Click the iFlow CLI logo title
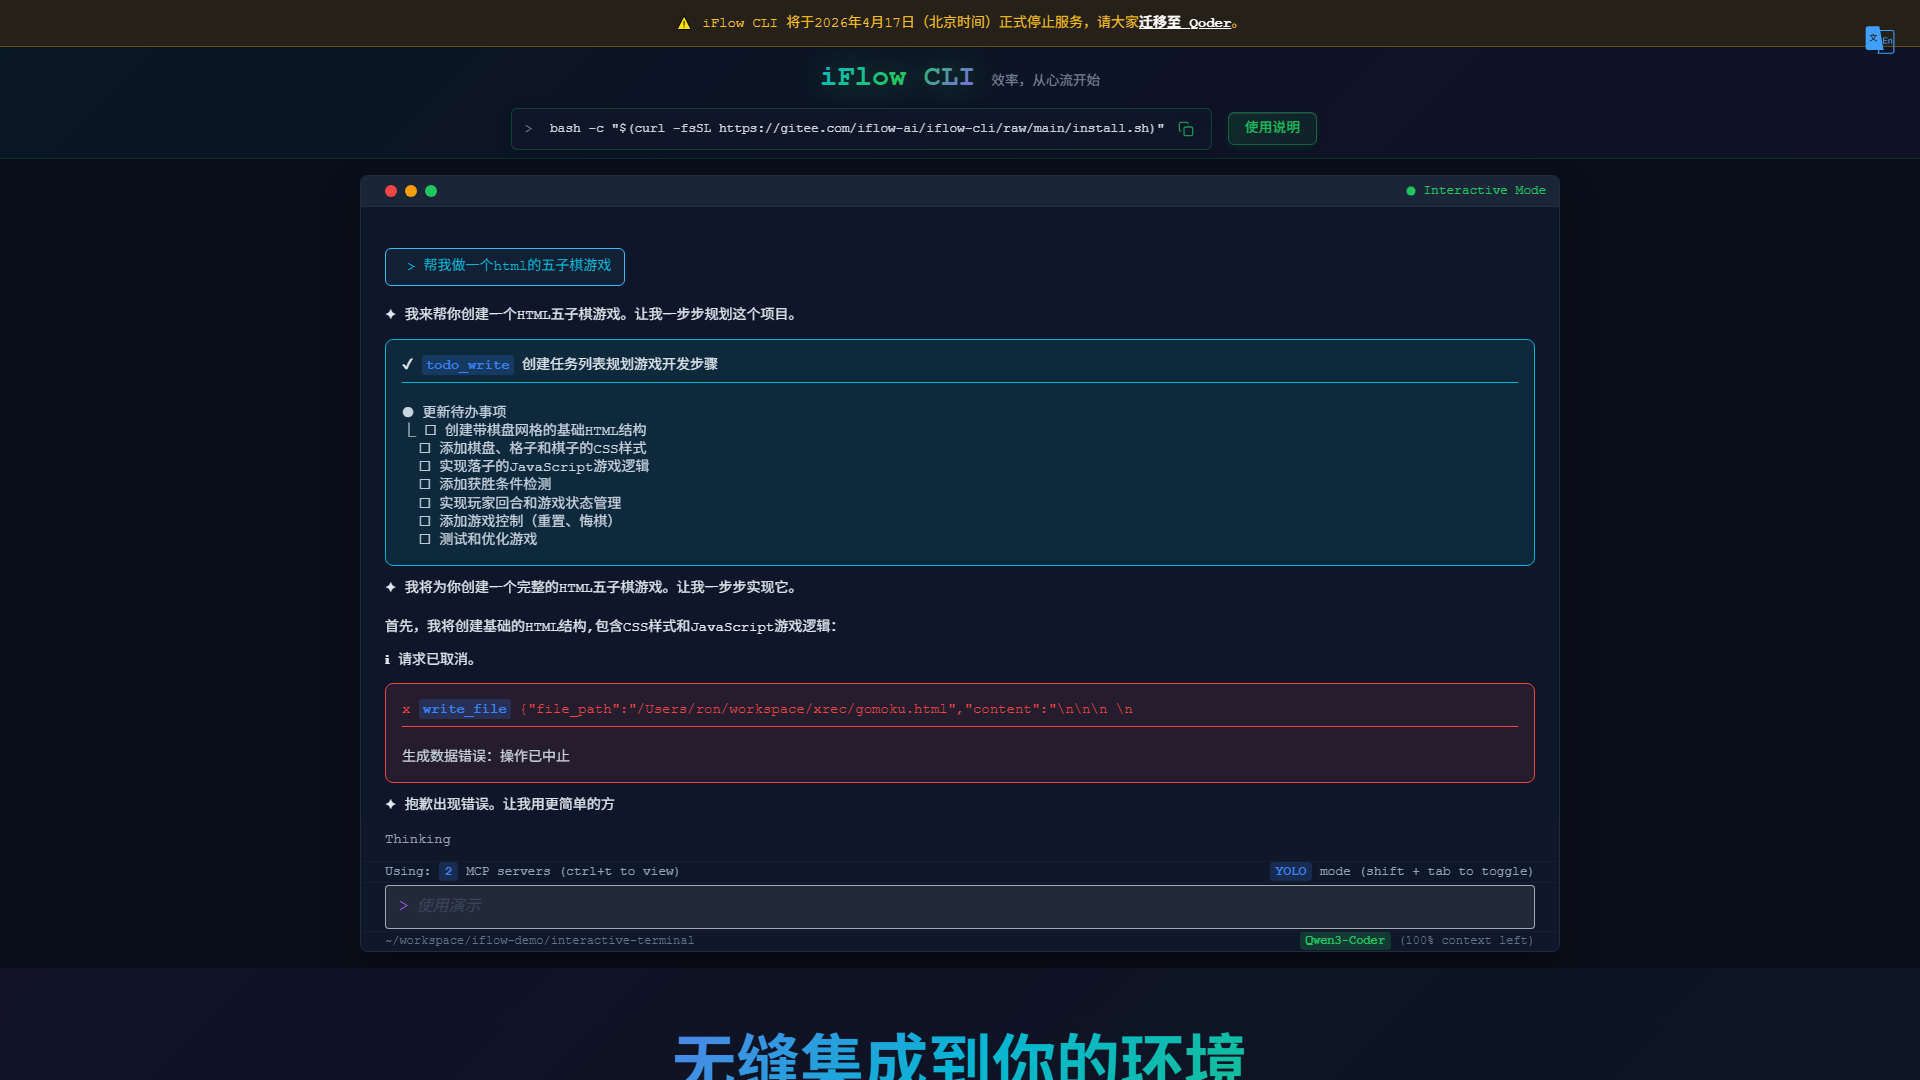Screen dimensions: 1920x1080 pyautogui.click(x=897, y=77)
